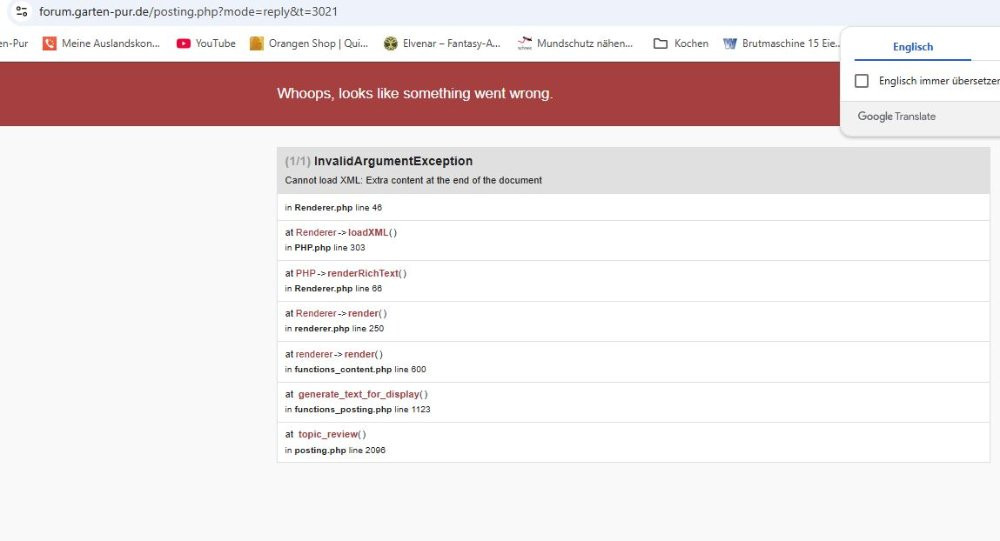Click the 'Whoops, looks like something went wrong' banner
Screen dimensions: 1000x541
pyautogui.click(x=414, y=93)
